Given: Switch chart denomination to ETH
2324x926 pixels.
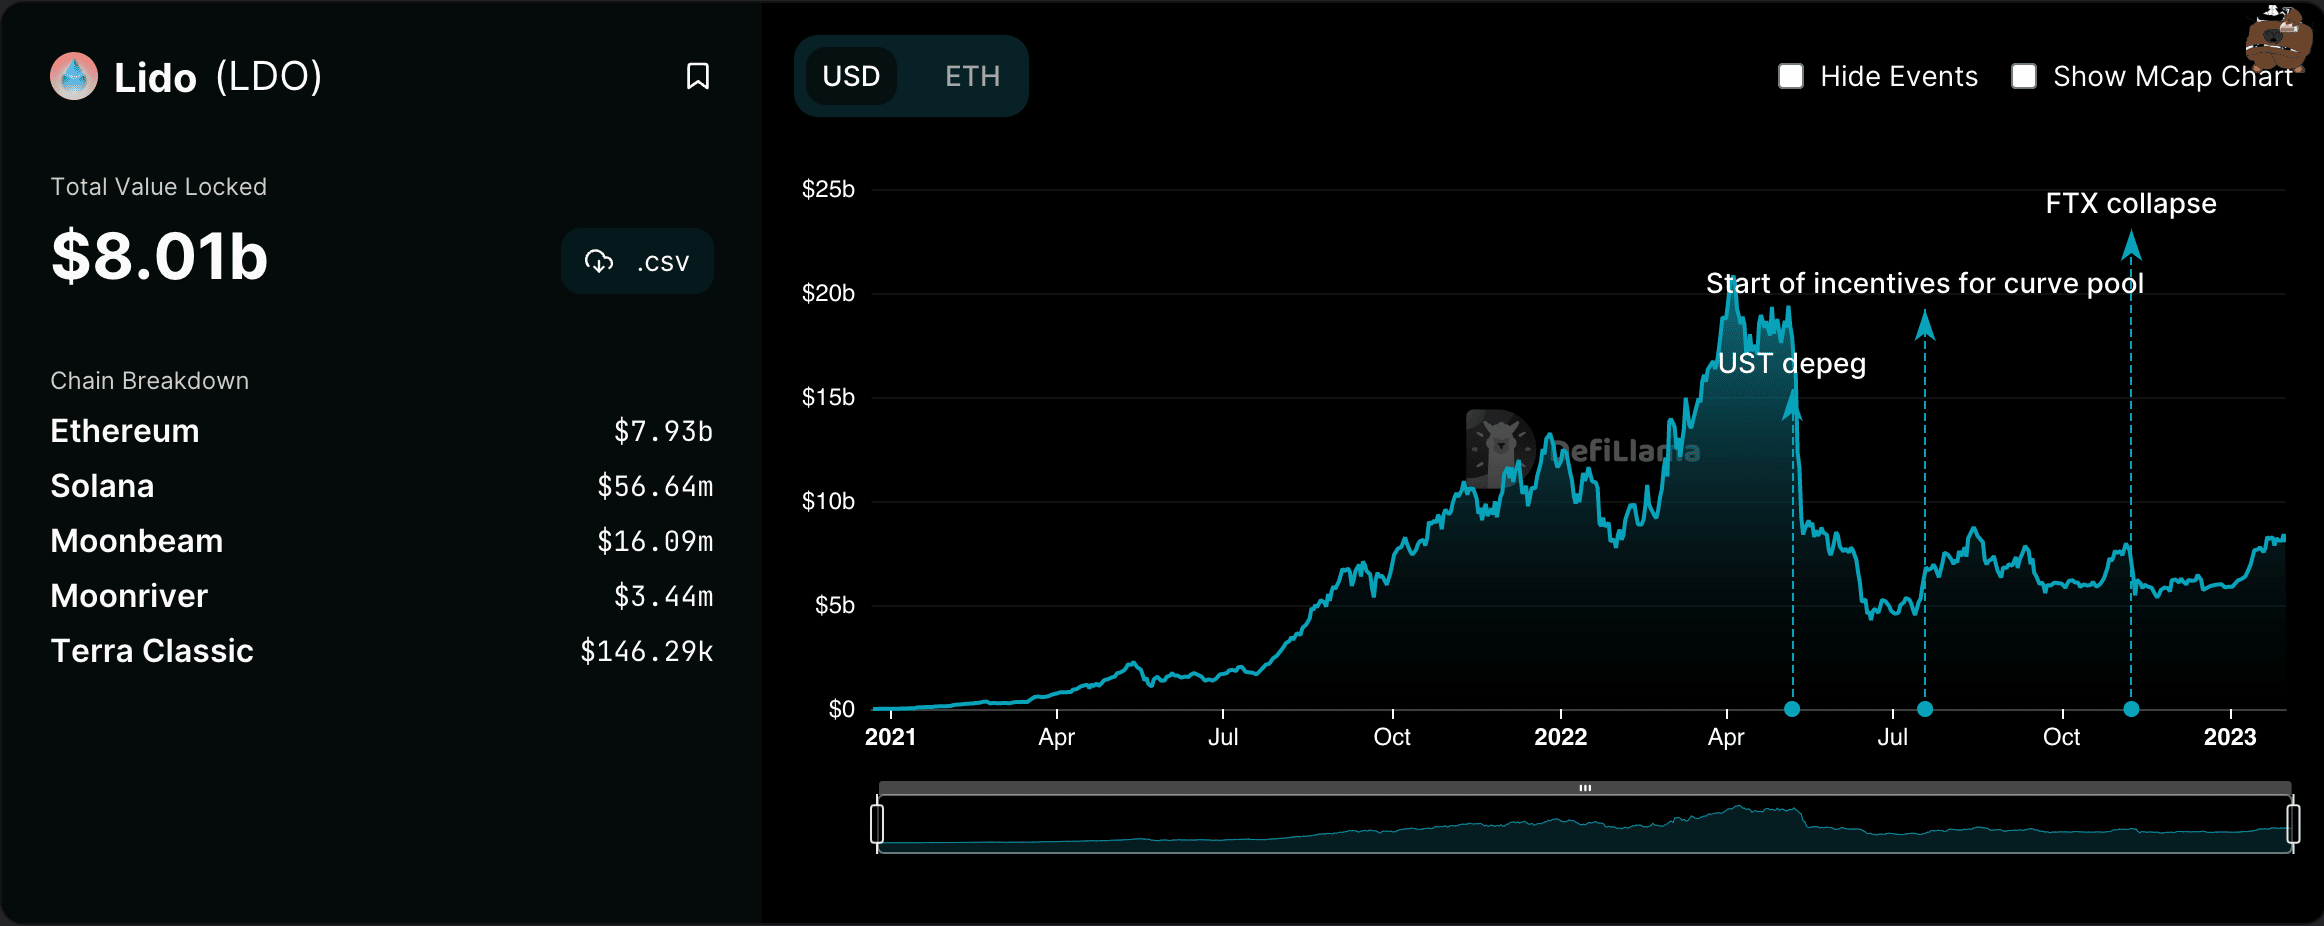Looking at the screenshot, I should (972, 76).
